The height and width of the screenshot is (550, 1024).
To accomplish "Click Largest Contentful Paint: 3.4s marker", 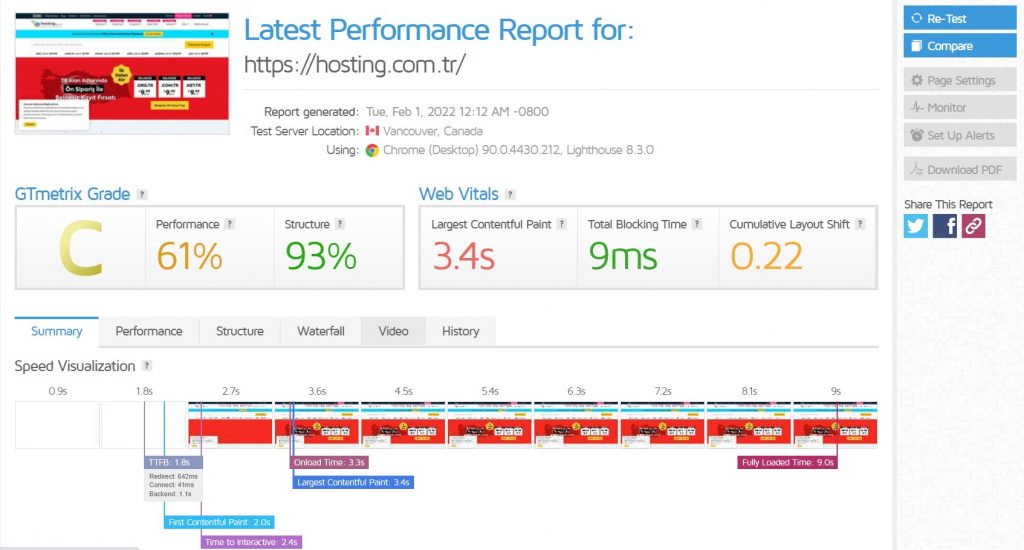I will (353, 482).
